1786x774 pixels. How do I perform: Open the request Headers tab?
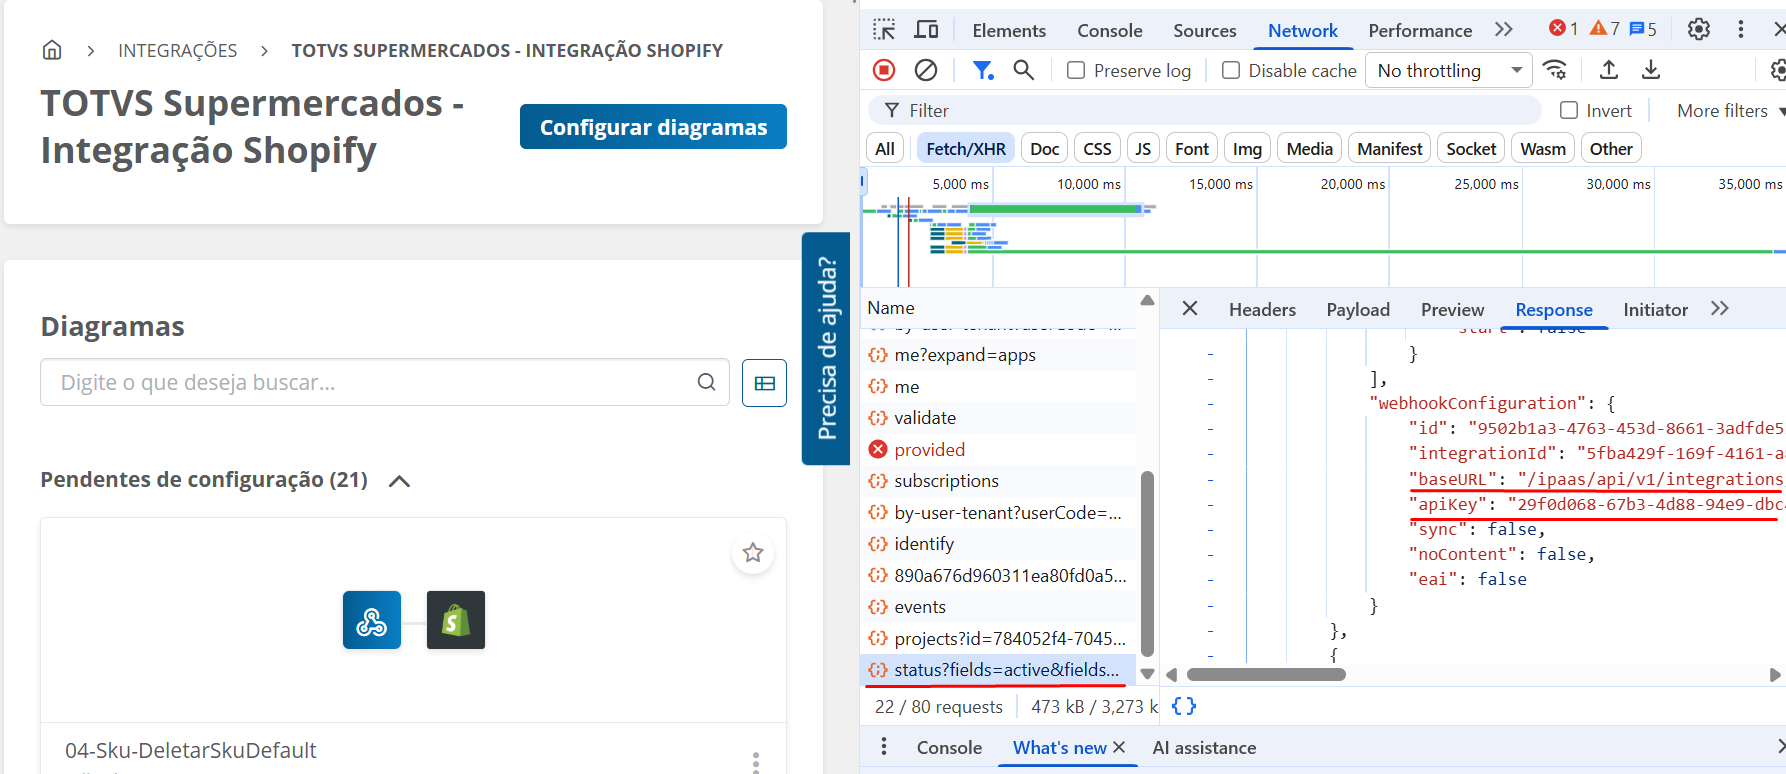[1262, 310]
